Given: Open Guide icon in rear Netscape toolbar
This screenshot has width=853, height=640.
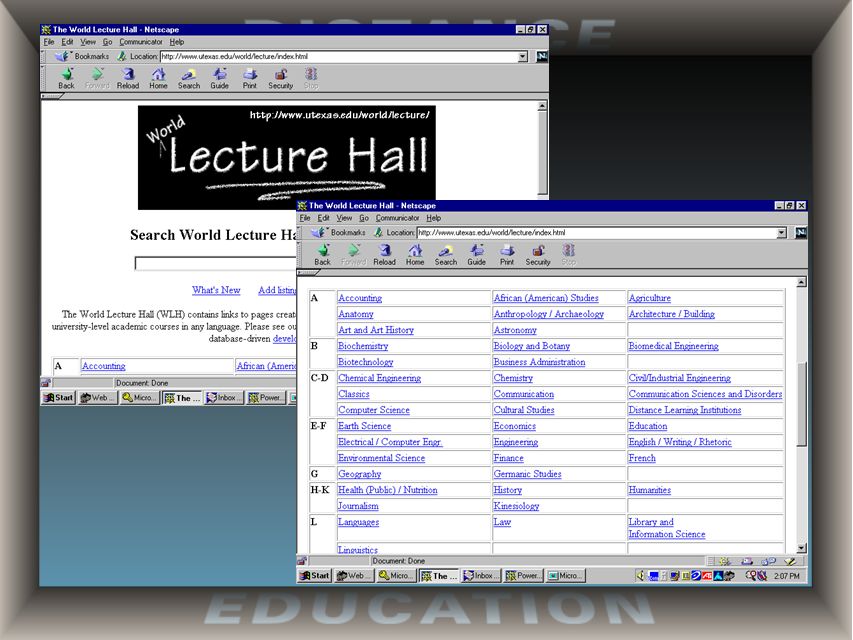Looking at the screenshot, I should [220, 78].
